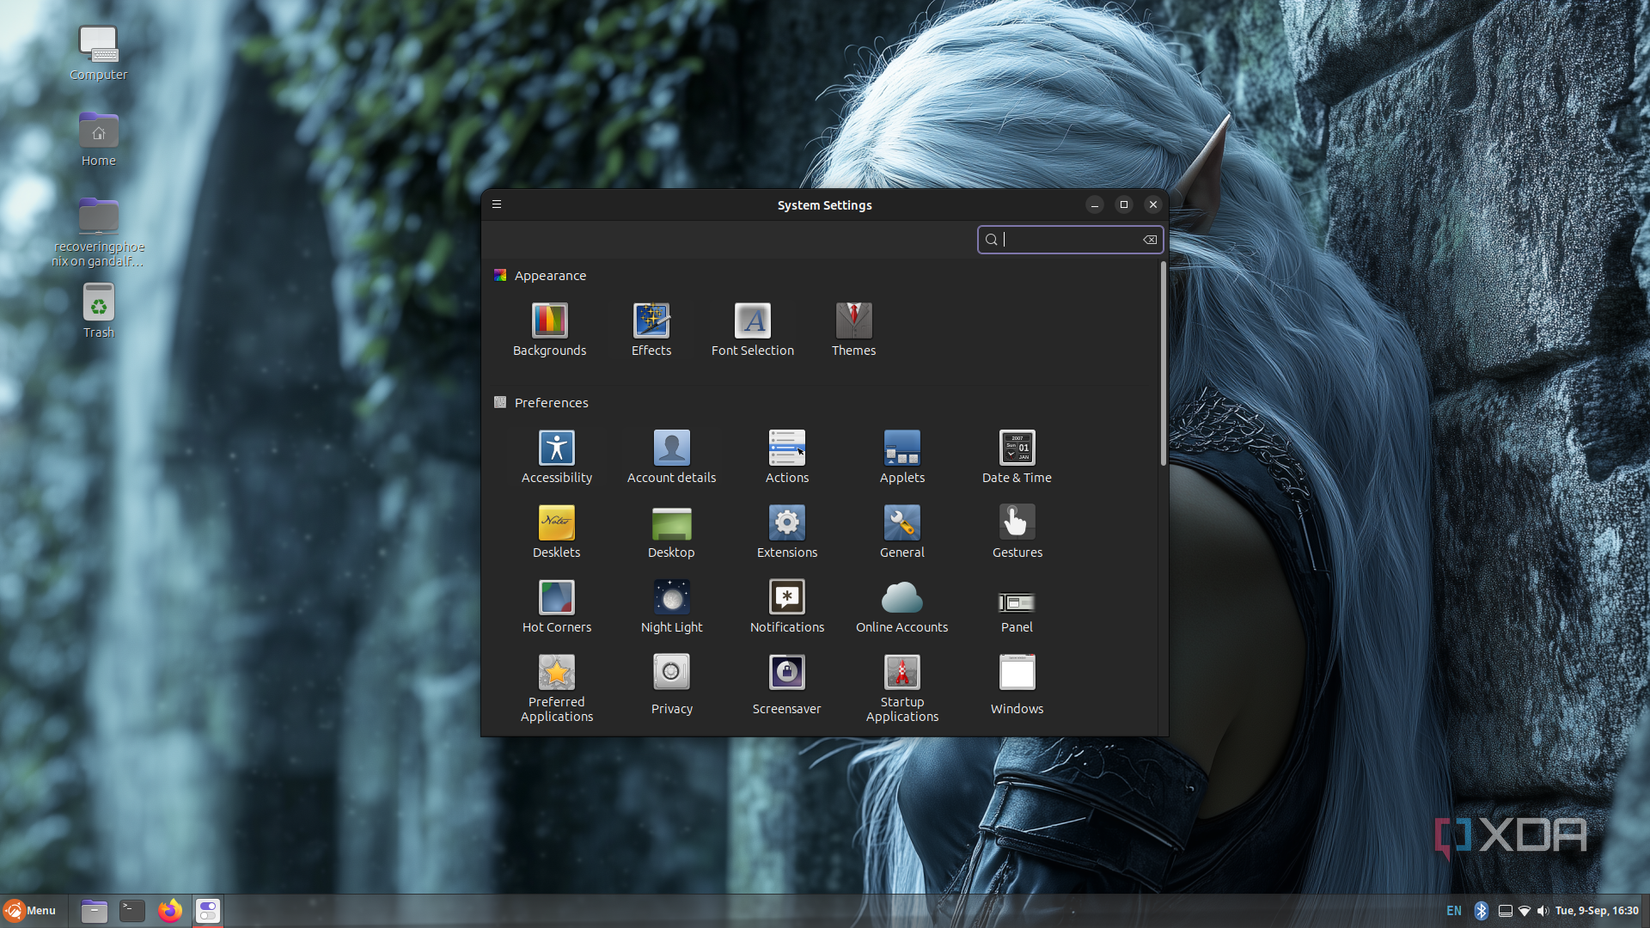Open Online Accounts settings

pyautogui.click(x=902, y=606)
